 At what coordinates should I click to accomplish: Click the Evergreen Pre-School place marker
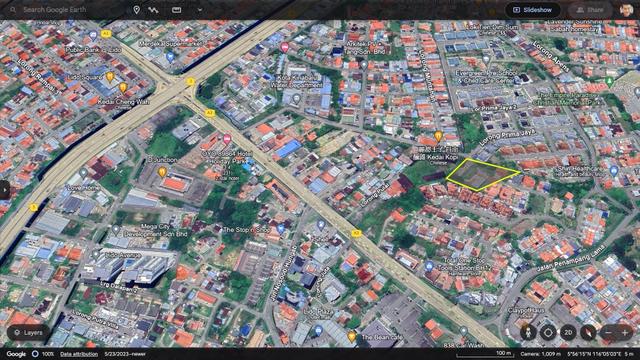(485, 60)
